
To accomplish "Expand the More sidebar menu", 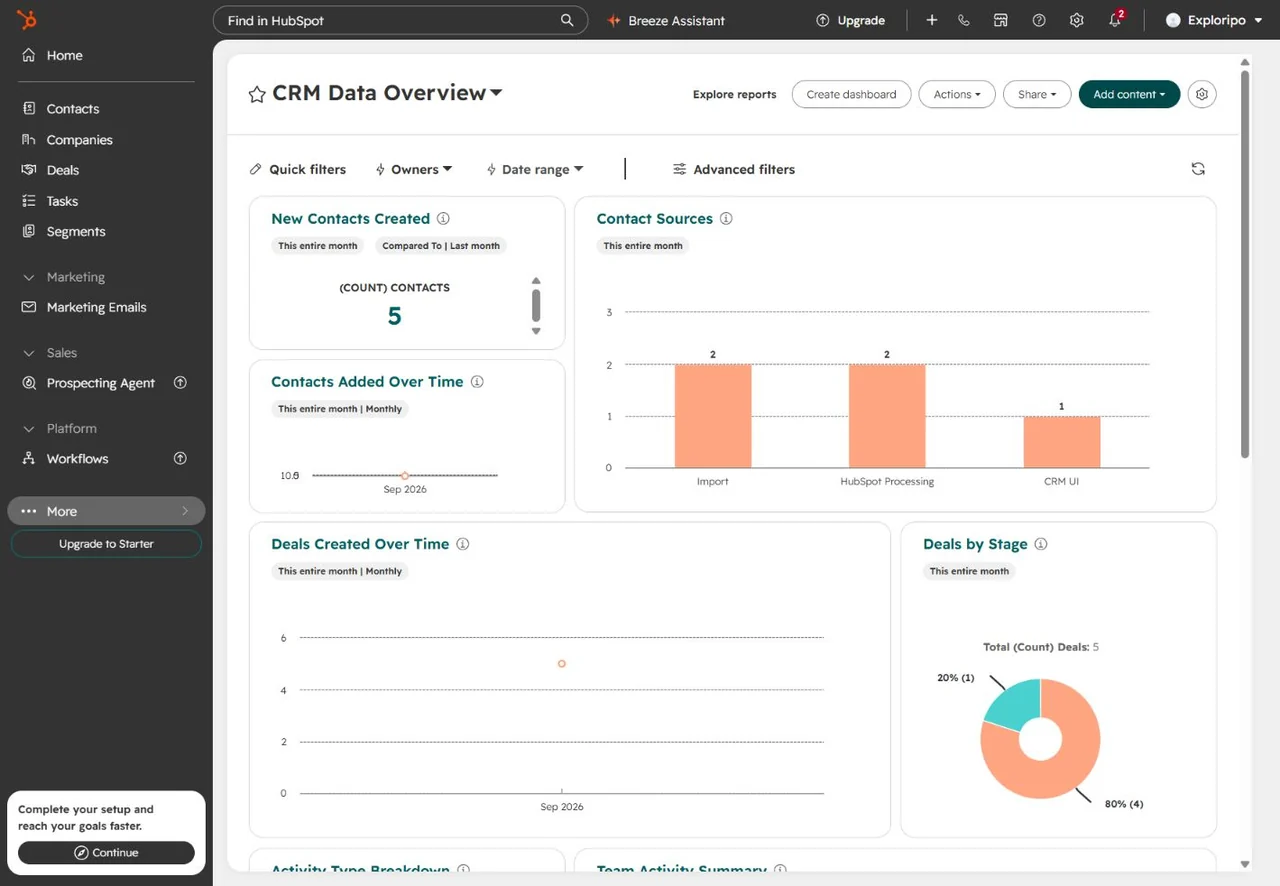I will pos(106,511).
